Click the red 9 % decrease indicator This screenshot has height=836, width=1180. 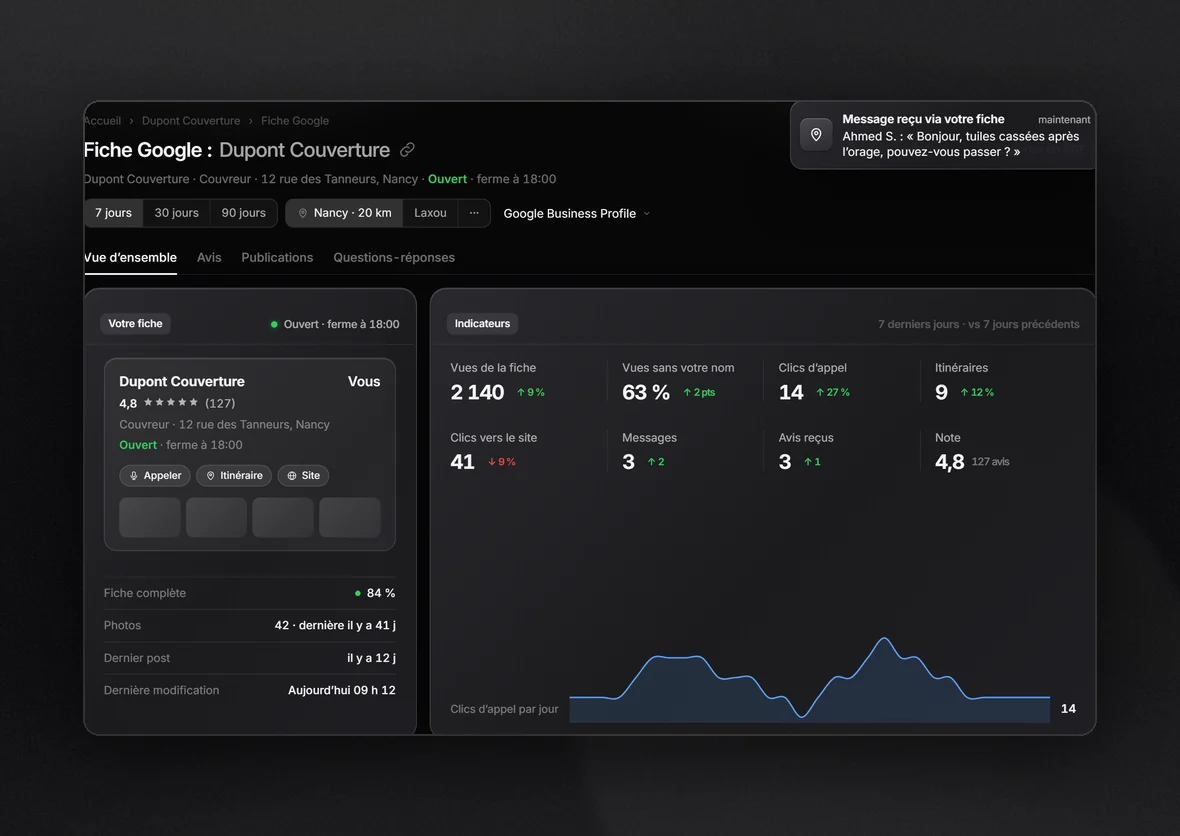tap(502, 462)
